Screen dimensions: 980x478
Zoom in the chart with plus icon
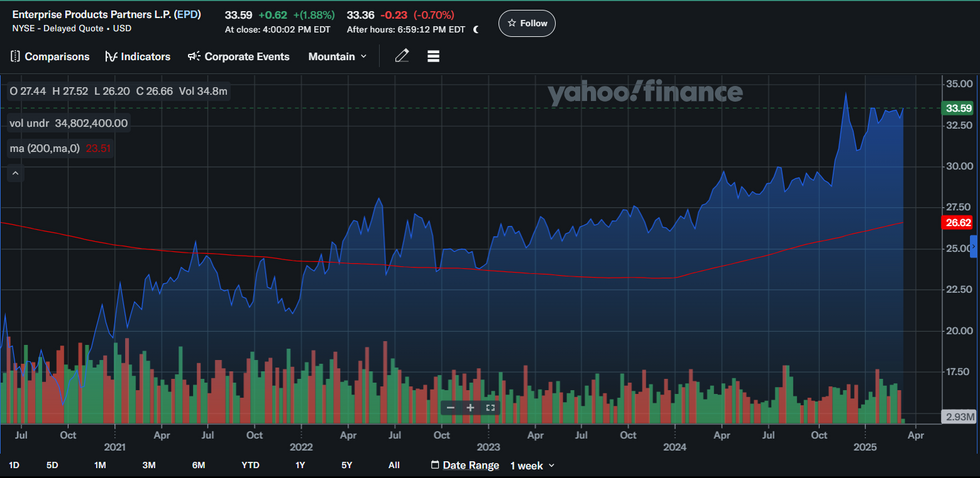pyautogui.click(x=471, y=408)
